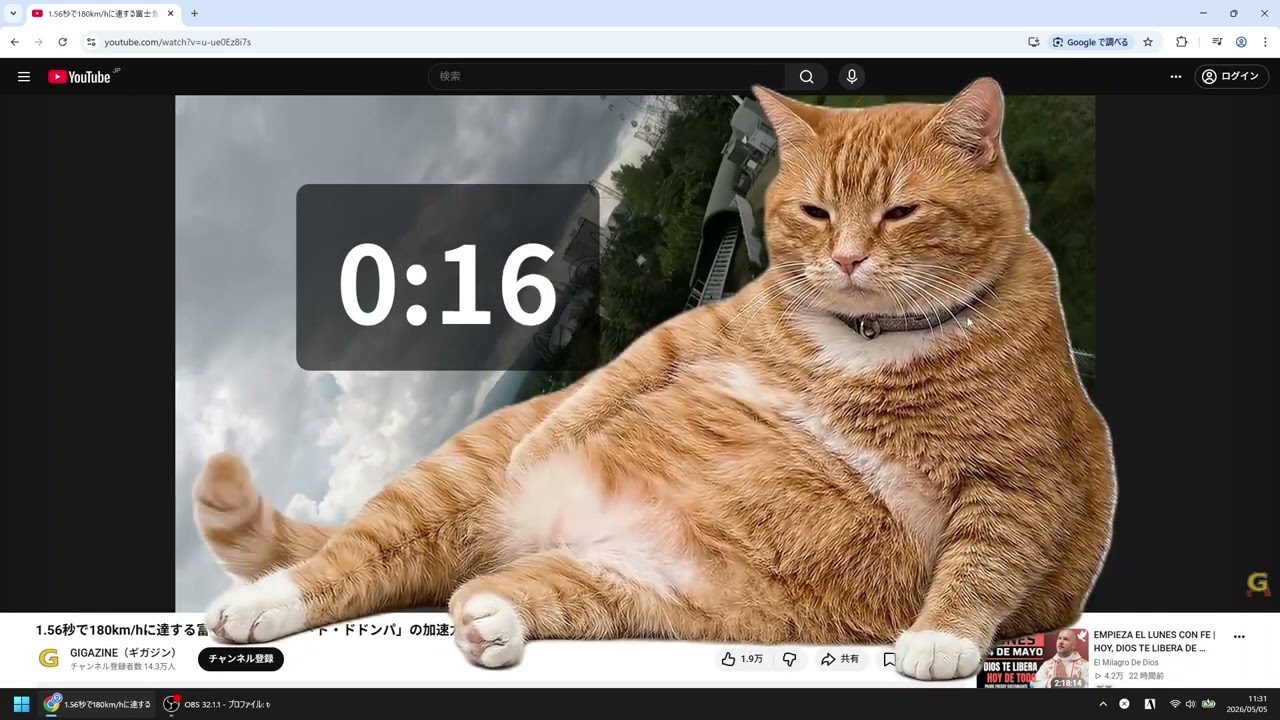
Task: View site information icon in address bar
Action: [x=91, y=42]
